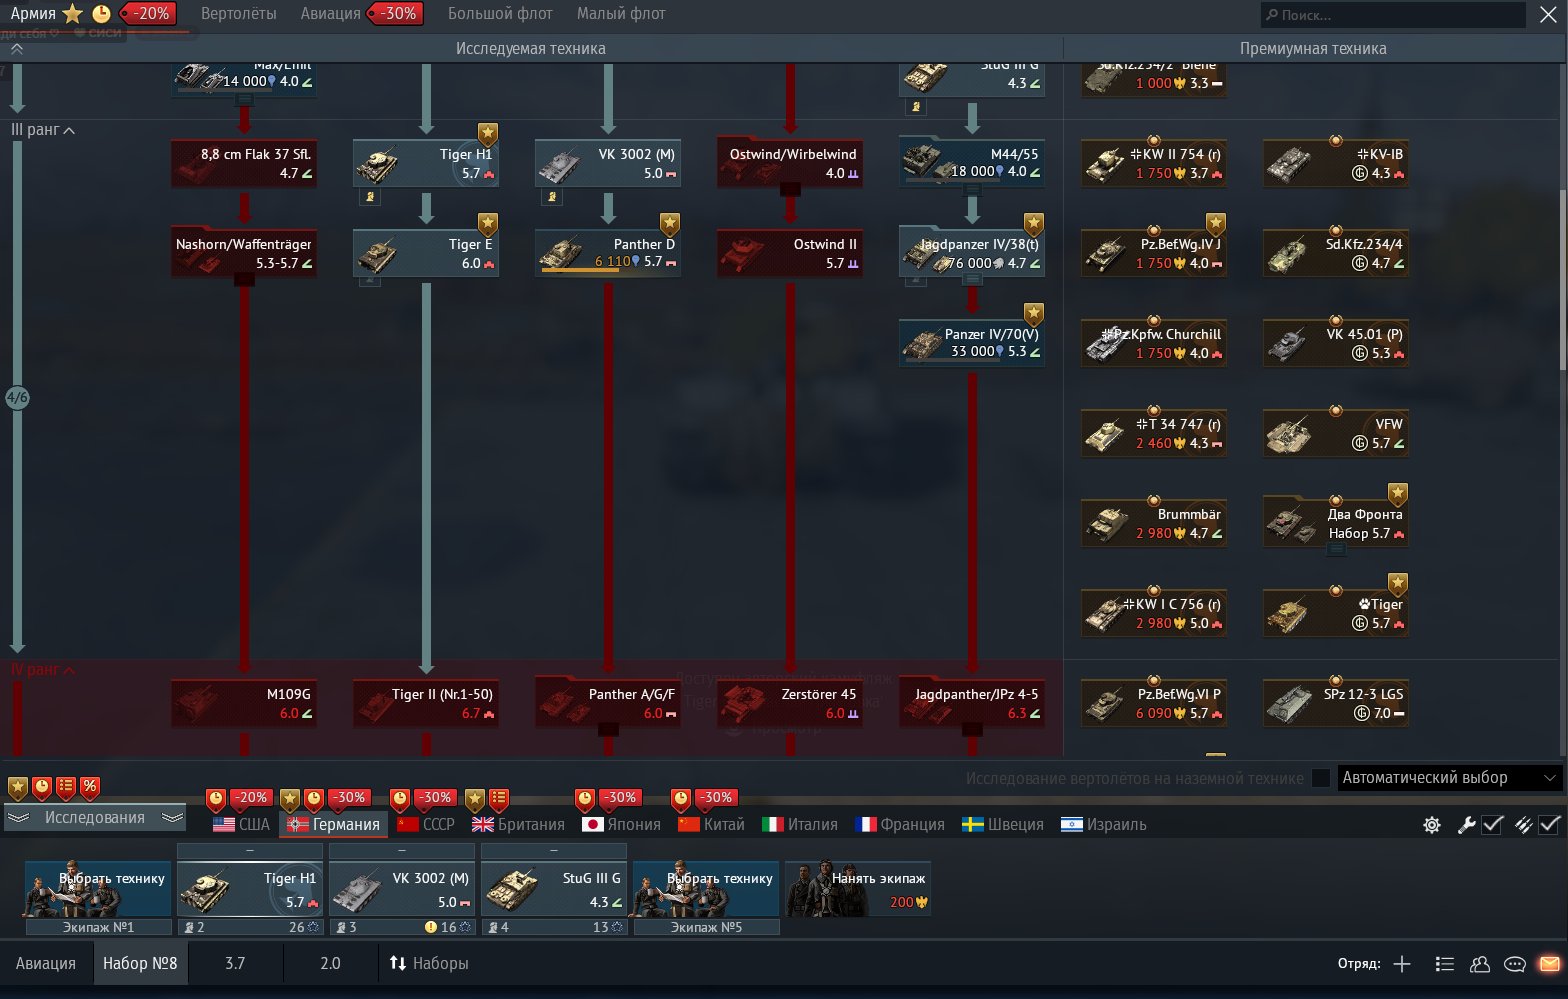The image size is (1568, 999).
Task: Open the mail envelope icon
Action: (1549, 964)
